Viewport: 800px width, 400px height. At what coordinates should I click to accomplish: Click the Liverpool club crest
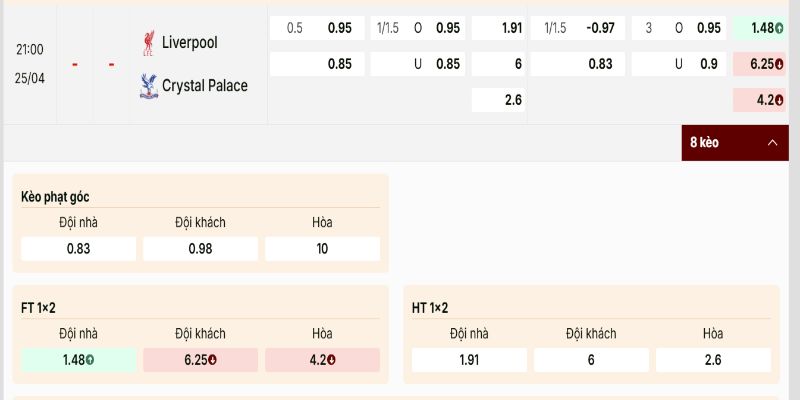[x=148, y=43]
